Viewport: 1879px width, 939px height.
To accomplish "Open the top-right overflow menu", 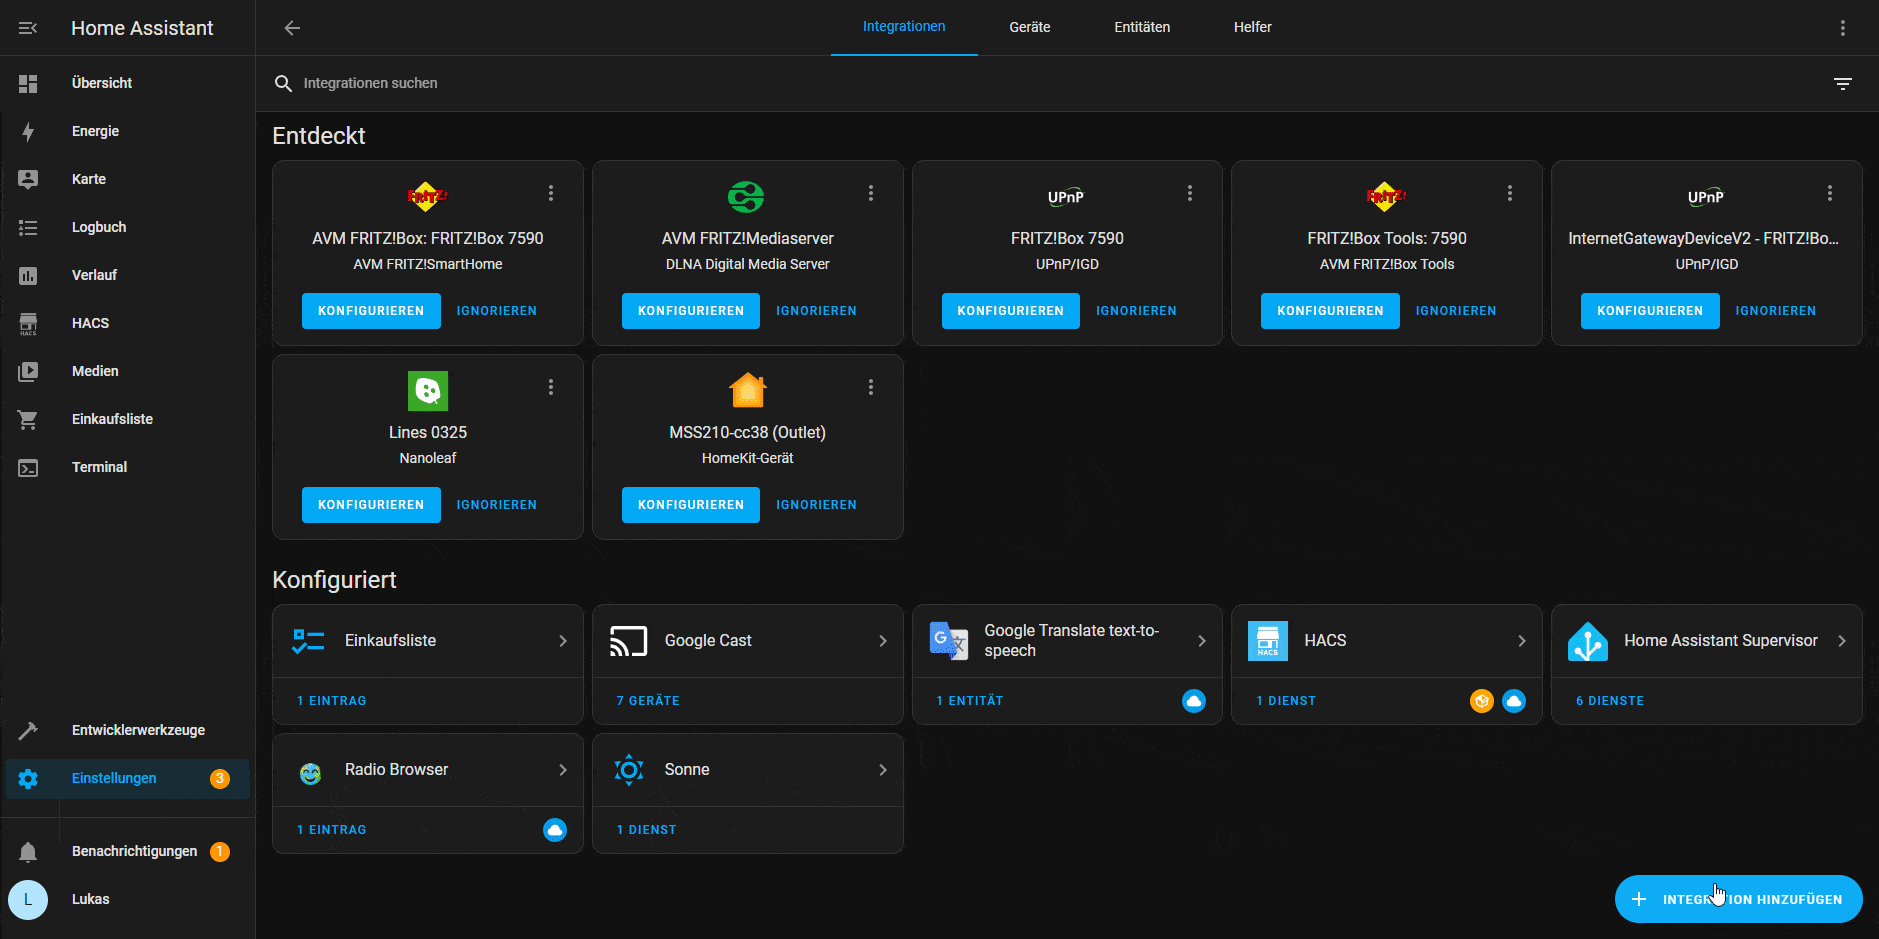I will click(1842, 28).
